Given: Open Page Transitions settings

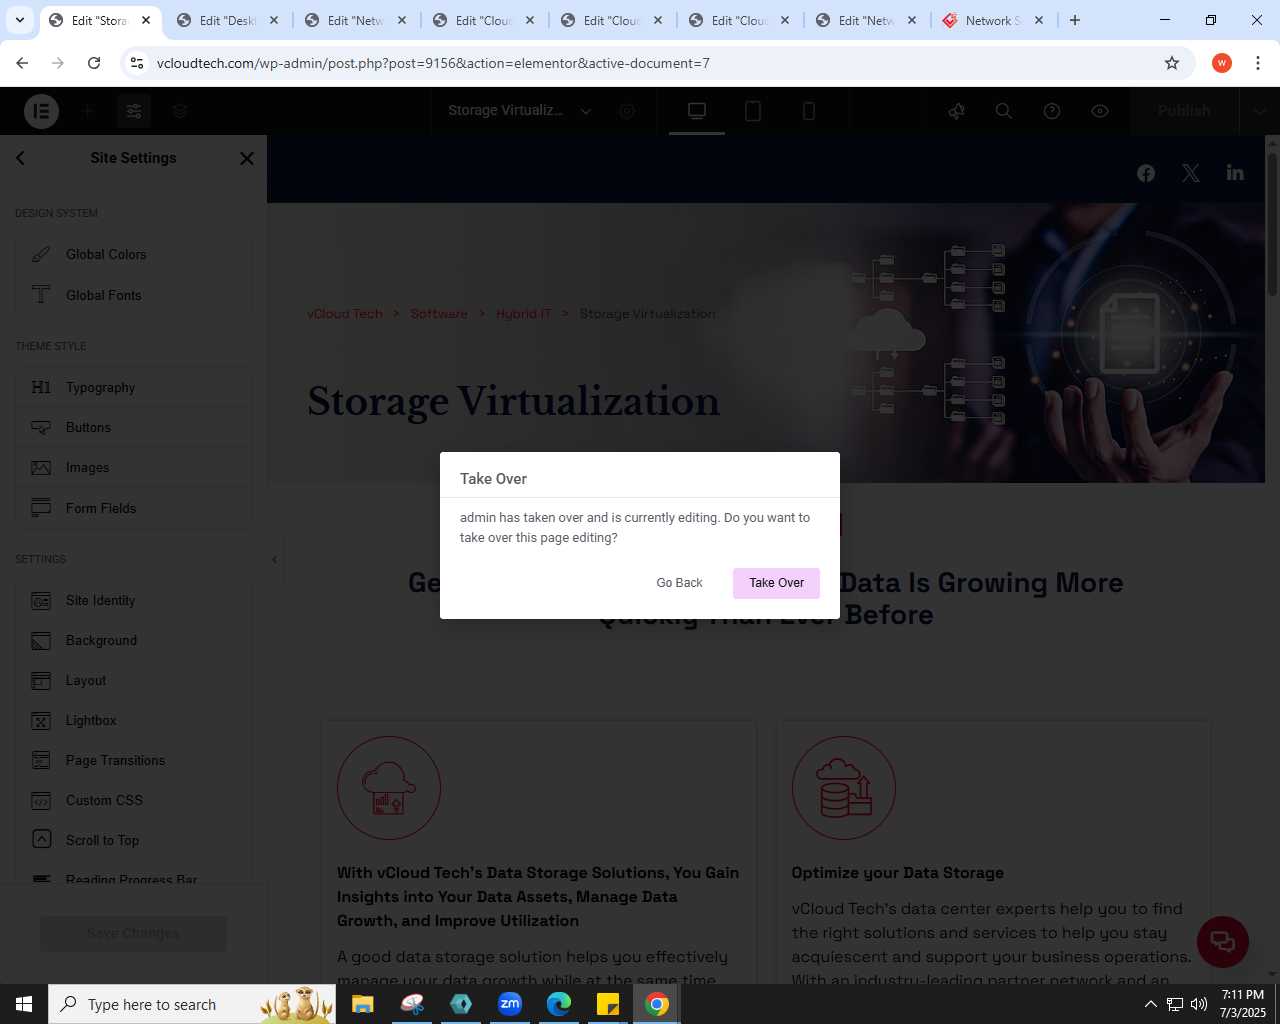Looking at the screenshot, I should [x=133, y=761].
